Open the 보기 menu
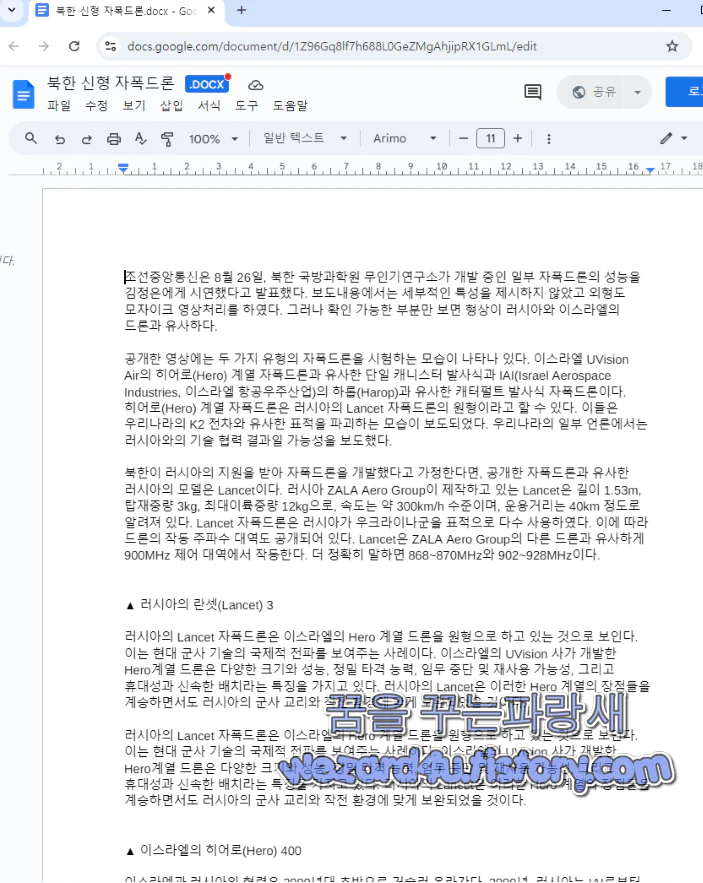The width and height of the screenshot is (703, 883). pyautogui.click(x=134, y=105)
